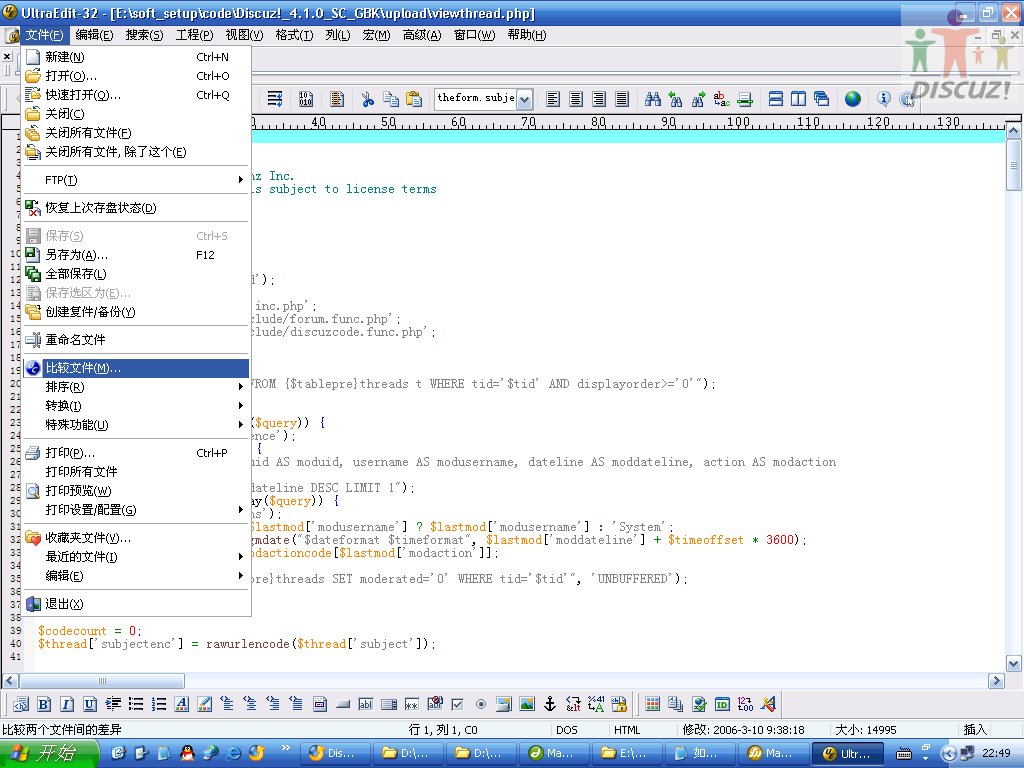The height and width of the screenshot is (768, 1024).
Task: Insert HTML bold tag icon
Action: coord(44,704)
